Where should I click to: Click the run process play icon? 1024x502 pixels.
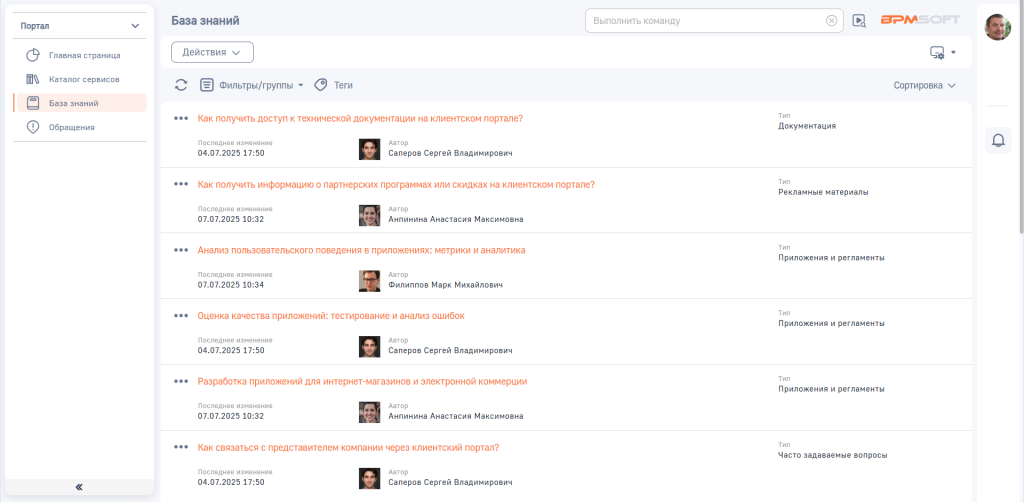pos(859,21)
